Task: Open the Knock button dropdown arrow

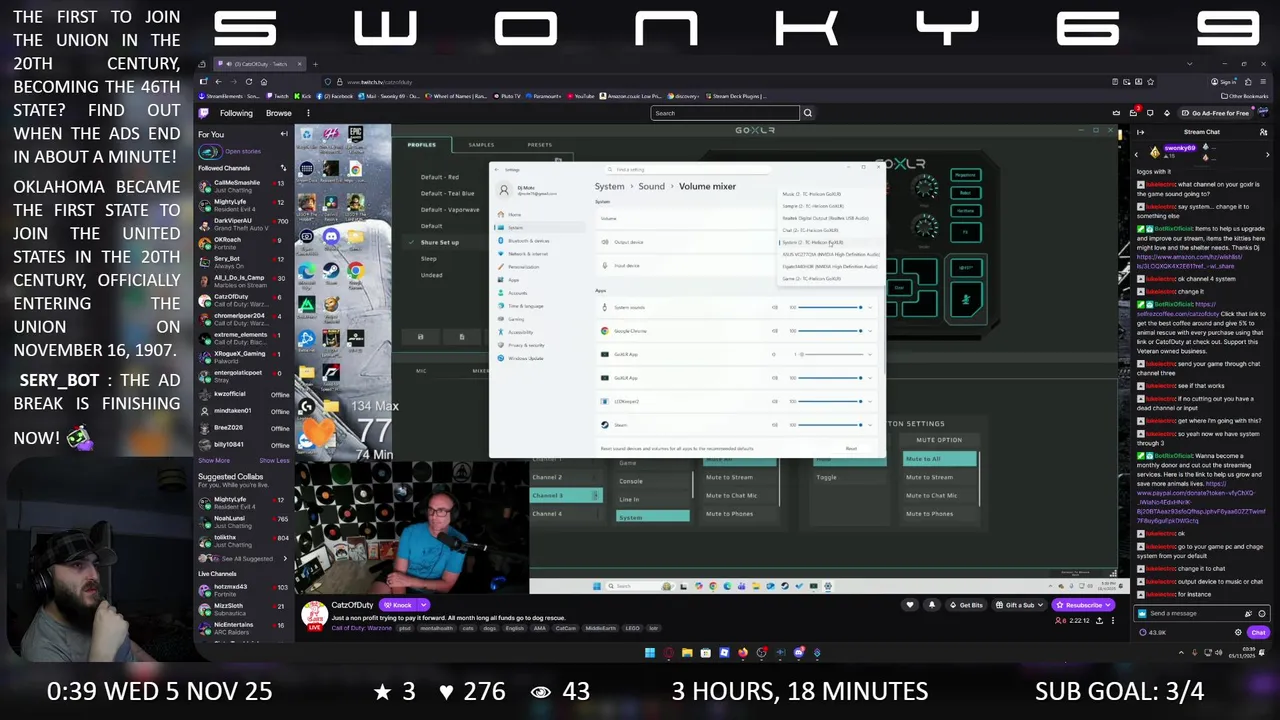Action: tap(424, 605)
